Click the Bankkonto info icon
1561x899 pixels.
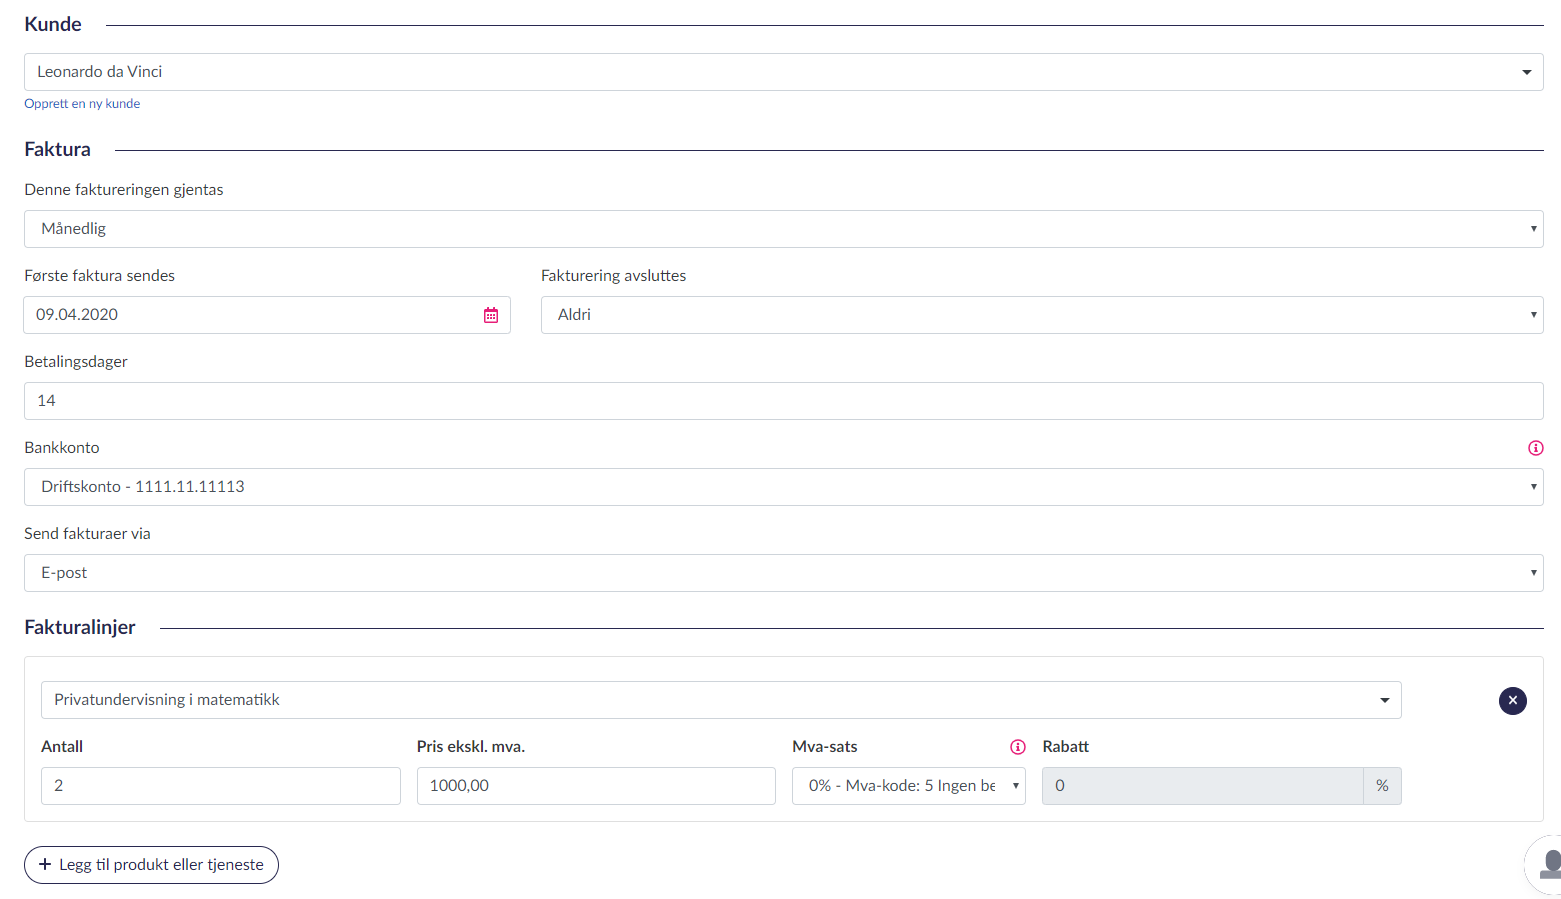1535,448
